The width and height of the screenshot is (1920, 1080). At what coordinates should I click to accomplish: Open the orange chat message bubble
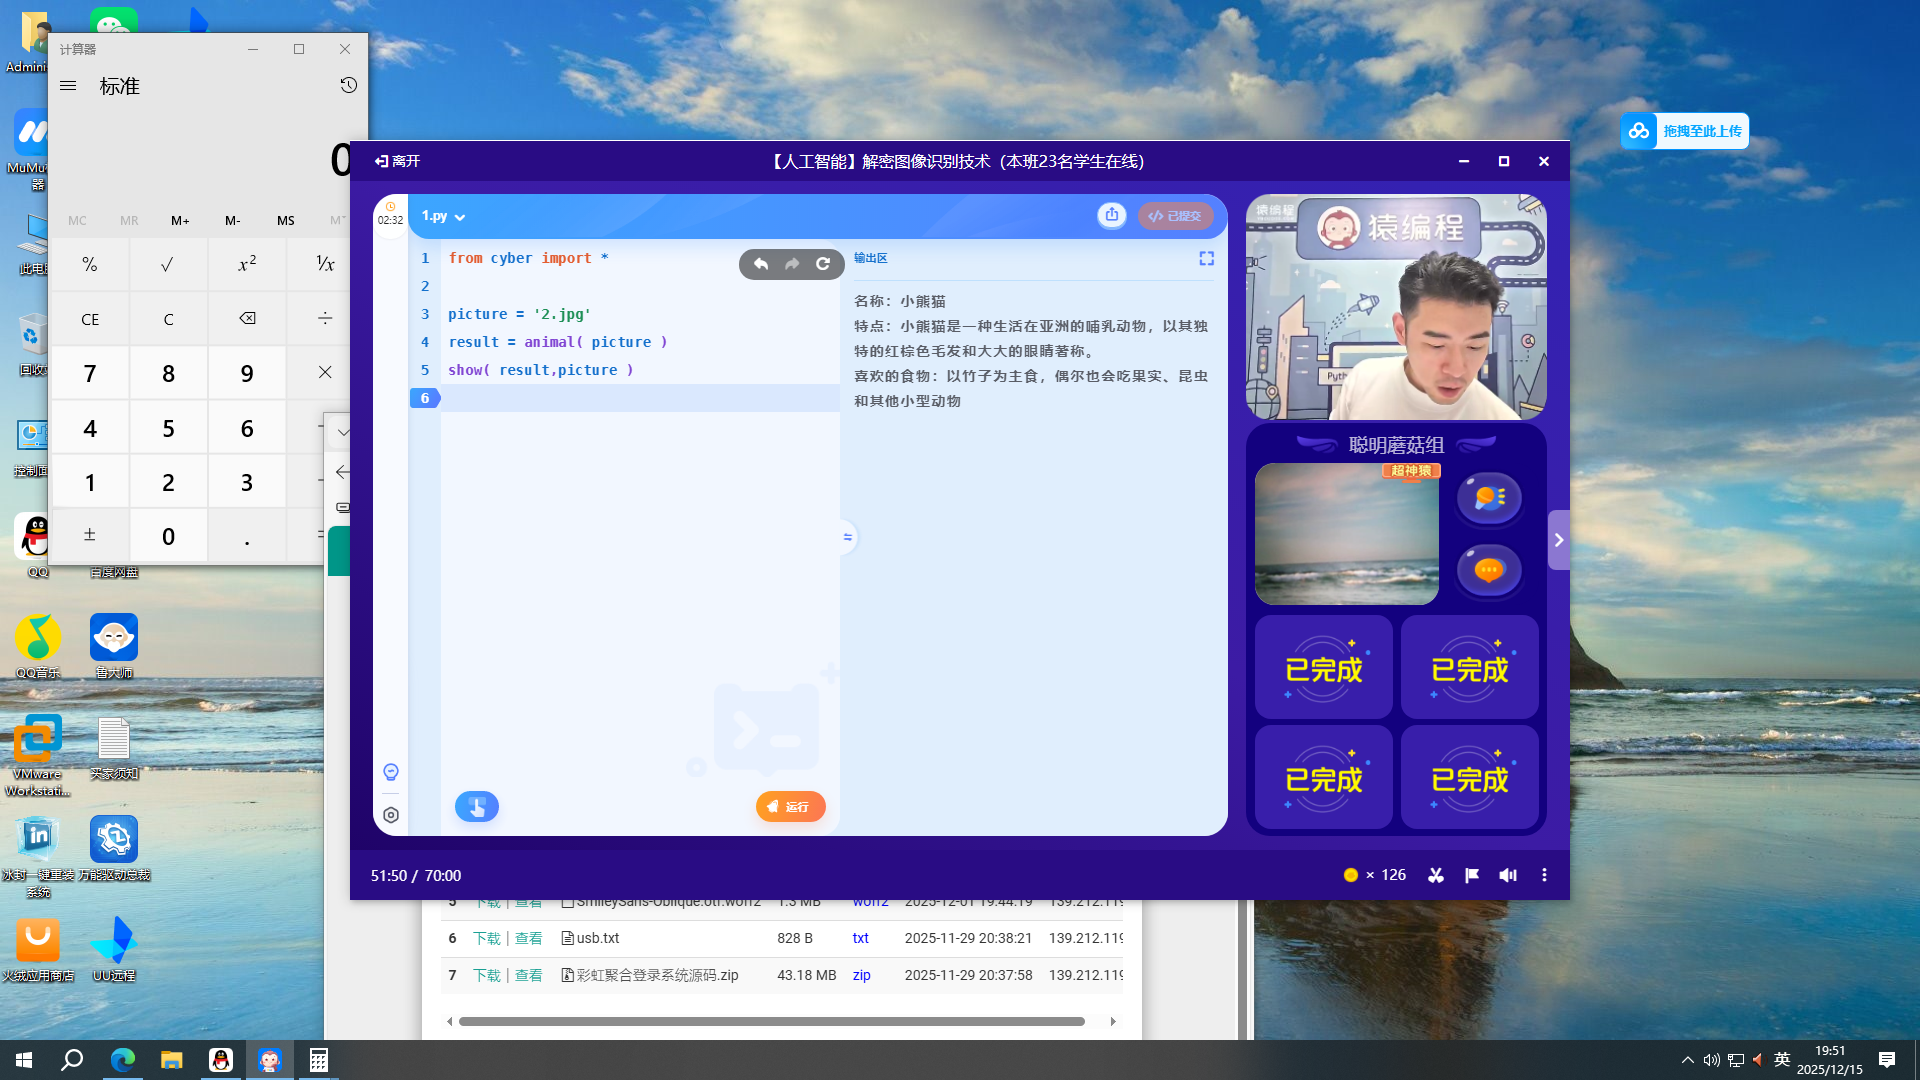(x=1488, y=570)
